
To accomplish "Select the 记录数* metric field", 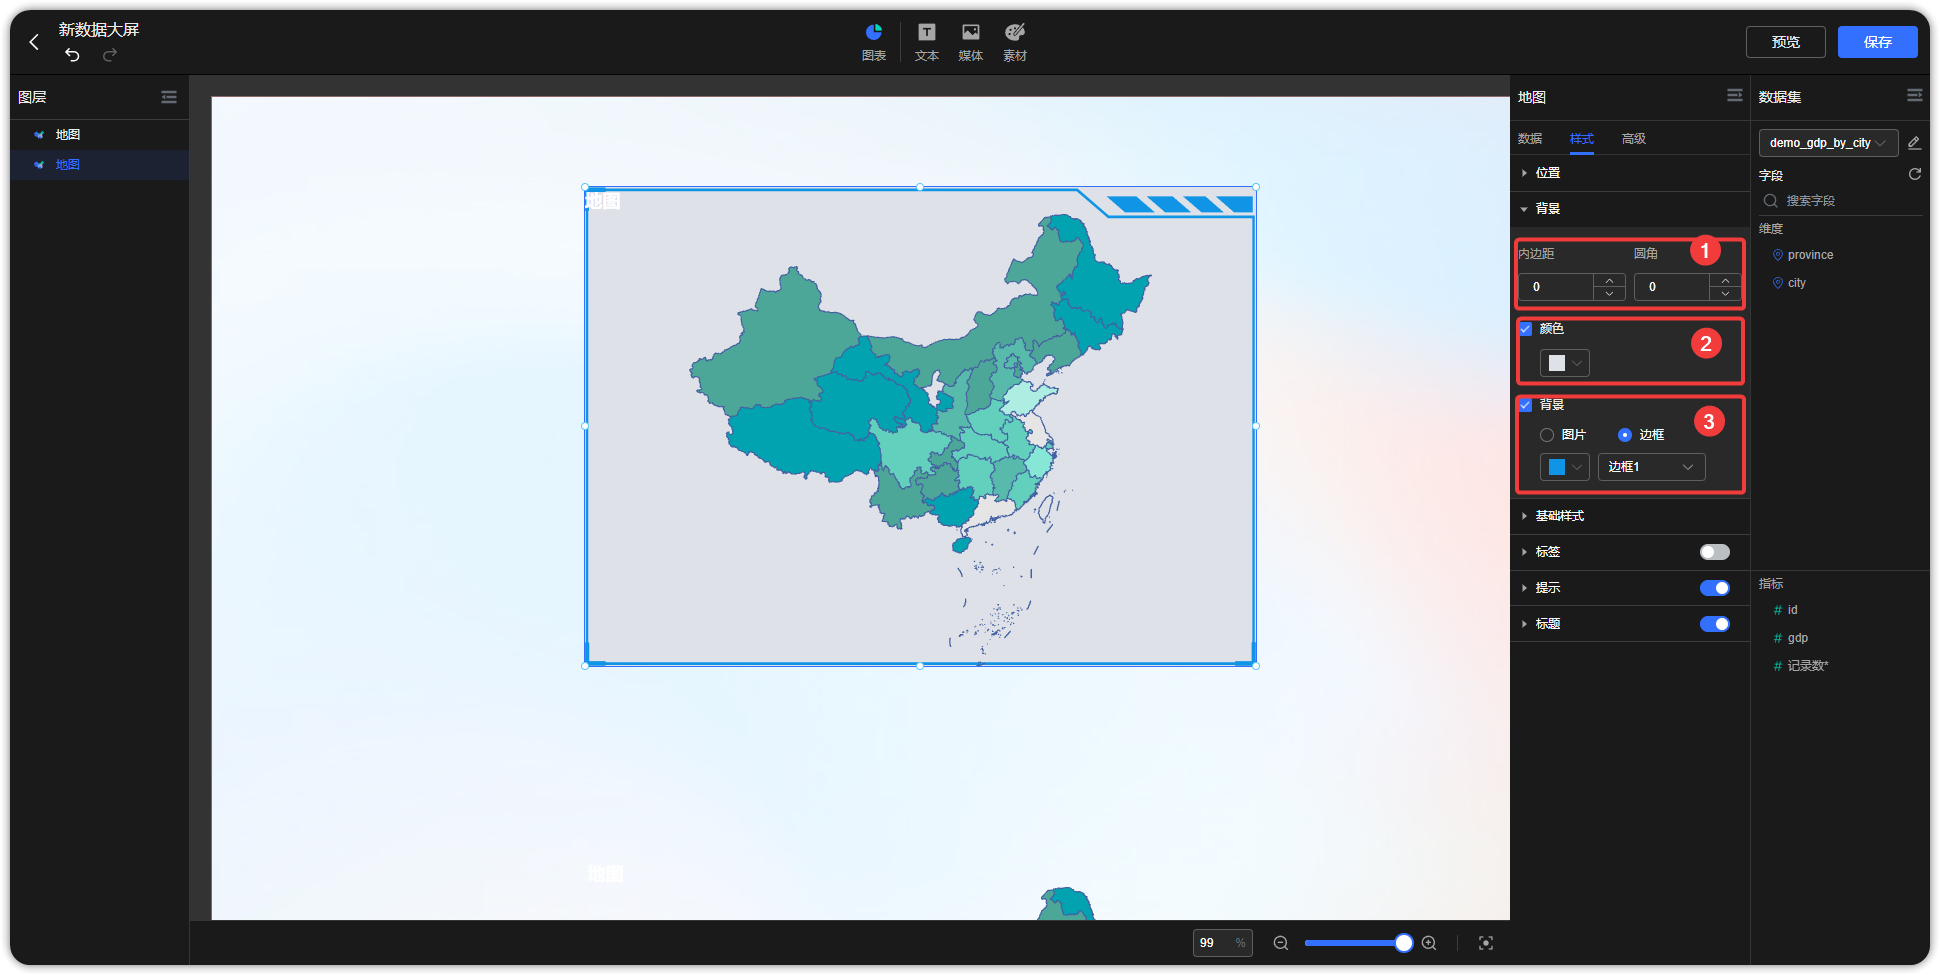I will coord(1808,666).
